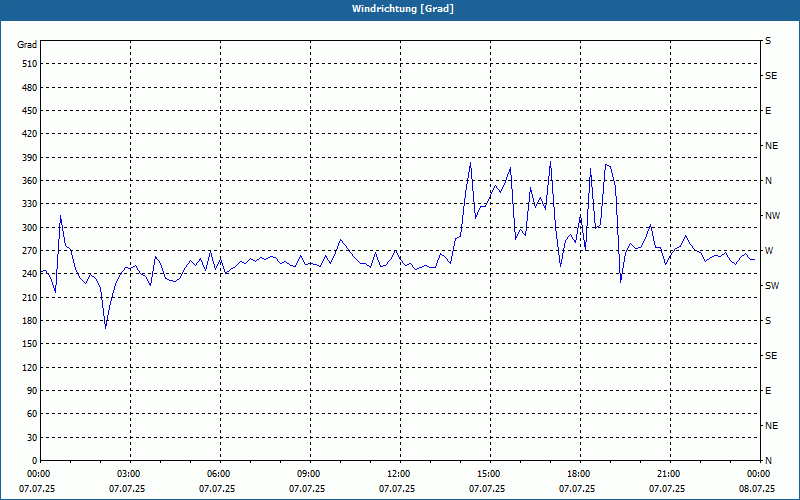This screenshot has height=500, width=800.
Task: Click the 90 y-axis value
Action: [32, 391]
